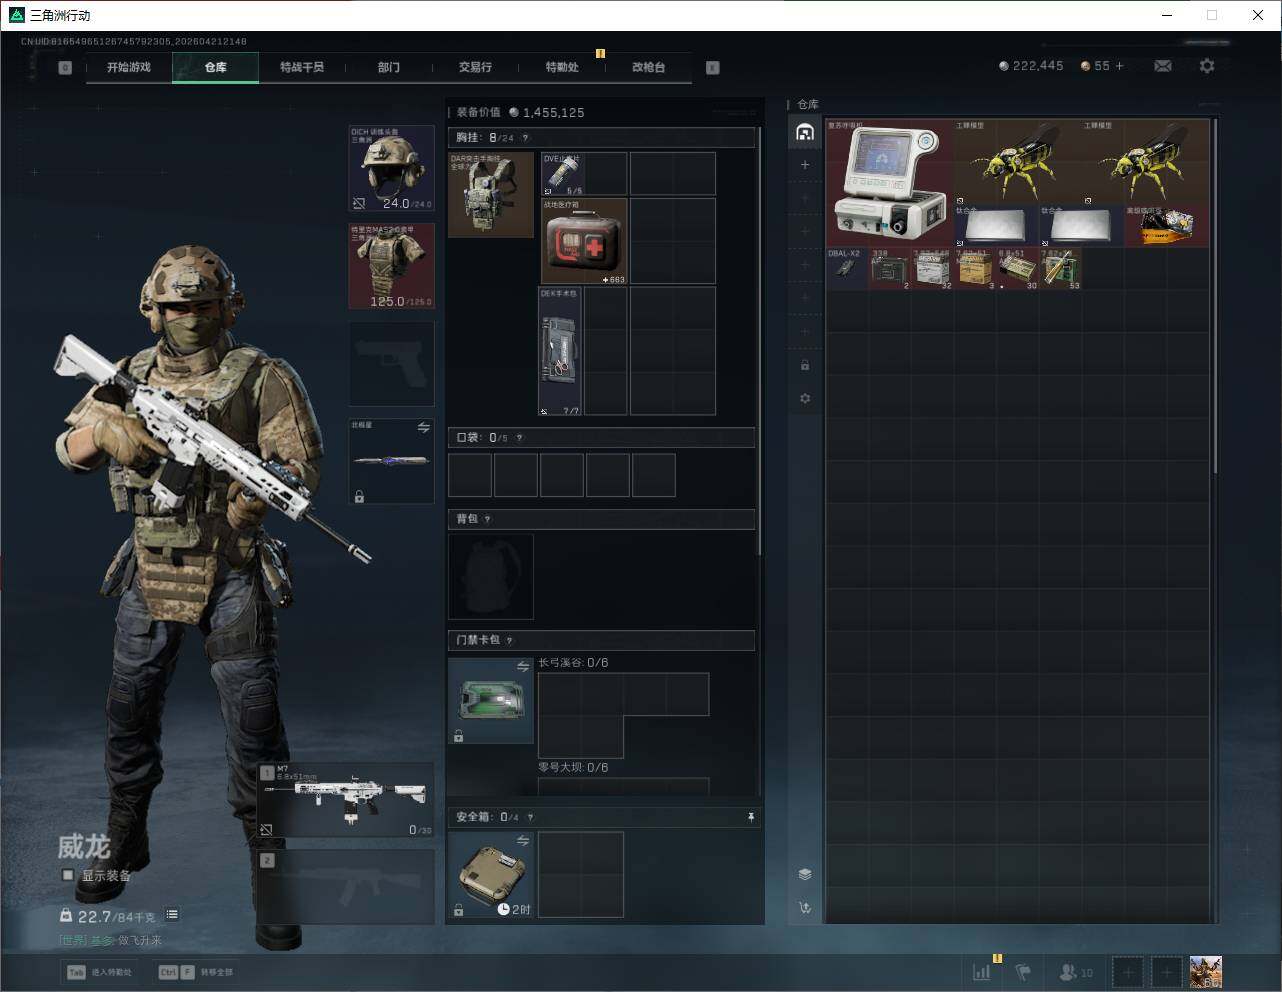
Task: Click the stacked layers icon in warehouse sidebar
Action: 805,874
